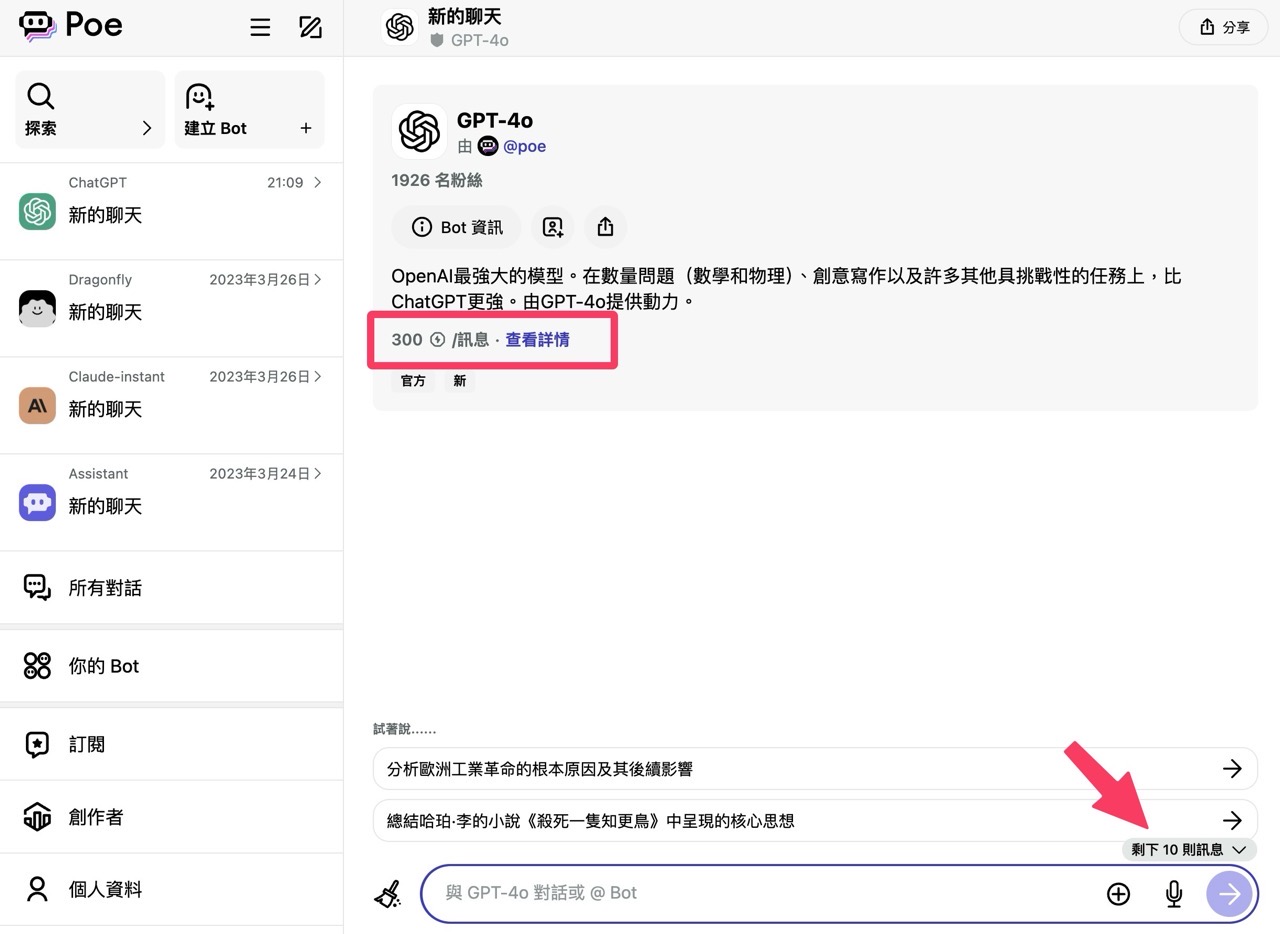
Task: Open the ChatGPT conversation row
Action: (x=171, y=212)
